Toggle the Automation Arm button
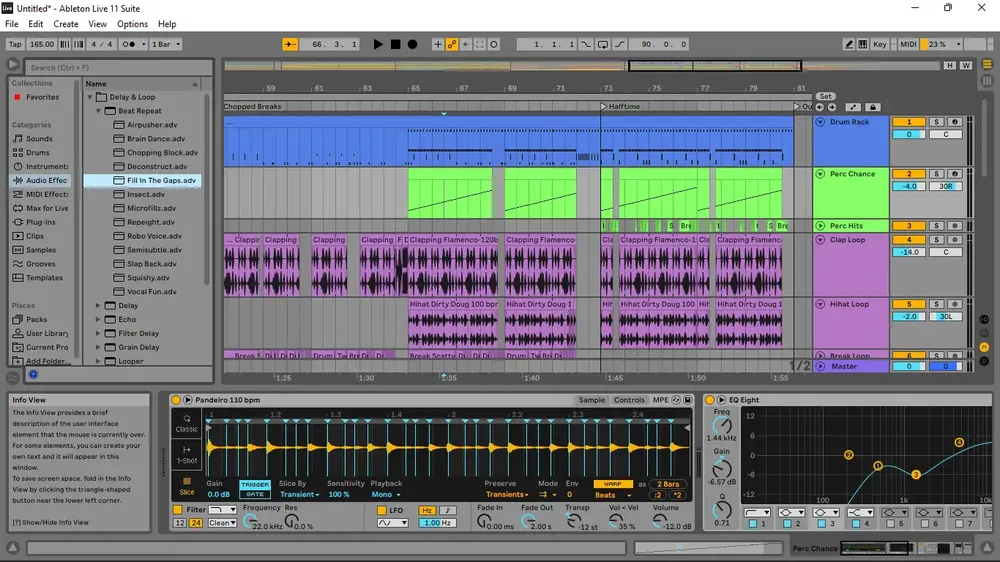Screen dimensions: 1000x562 tap(452, 44)
